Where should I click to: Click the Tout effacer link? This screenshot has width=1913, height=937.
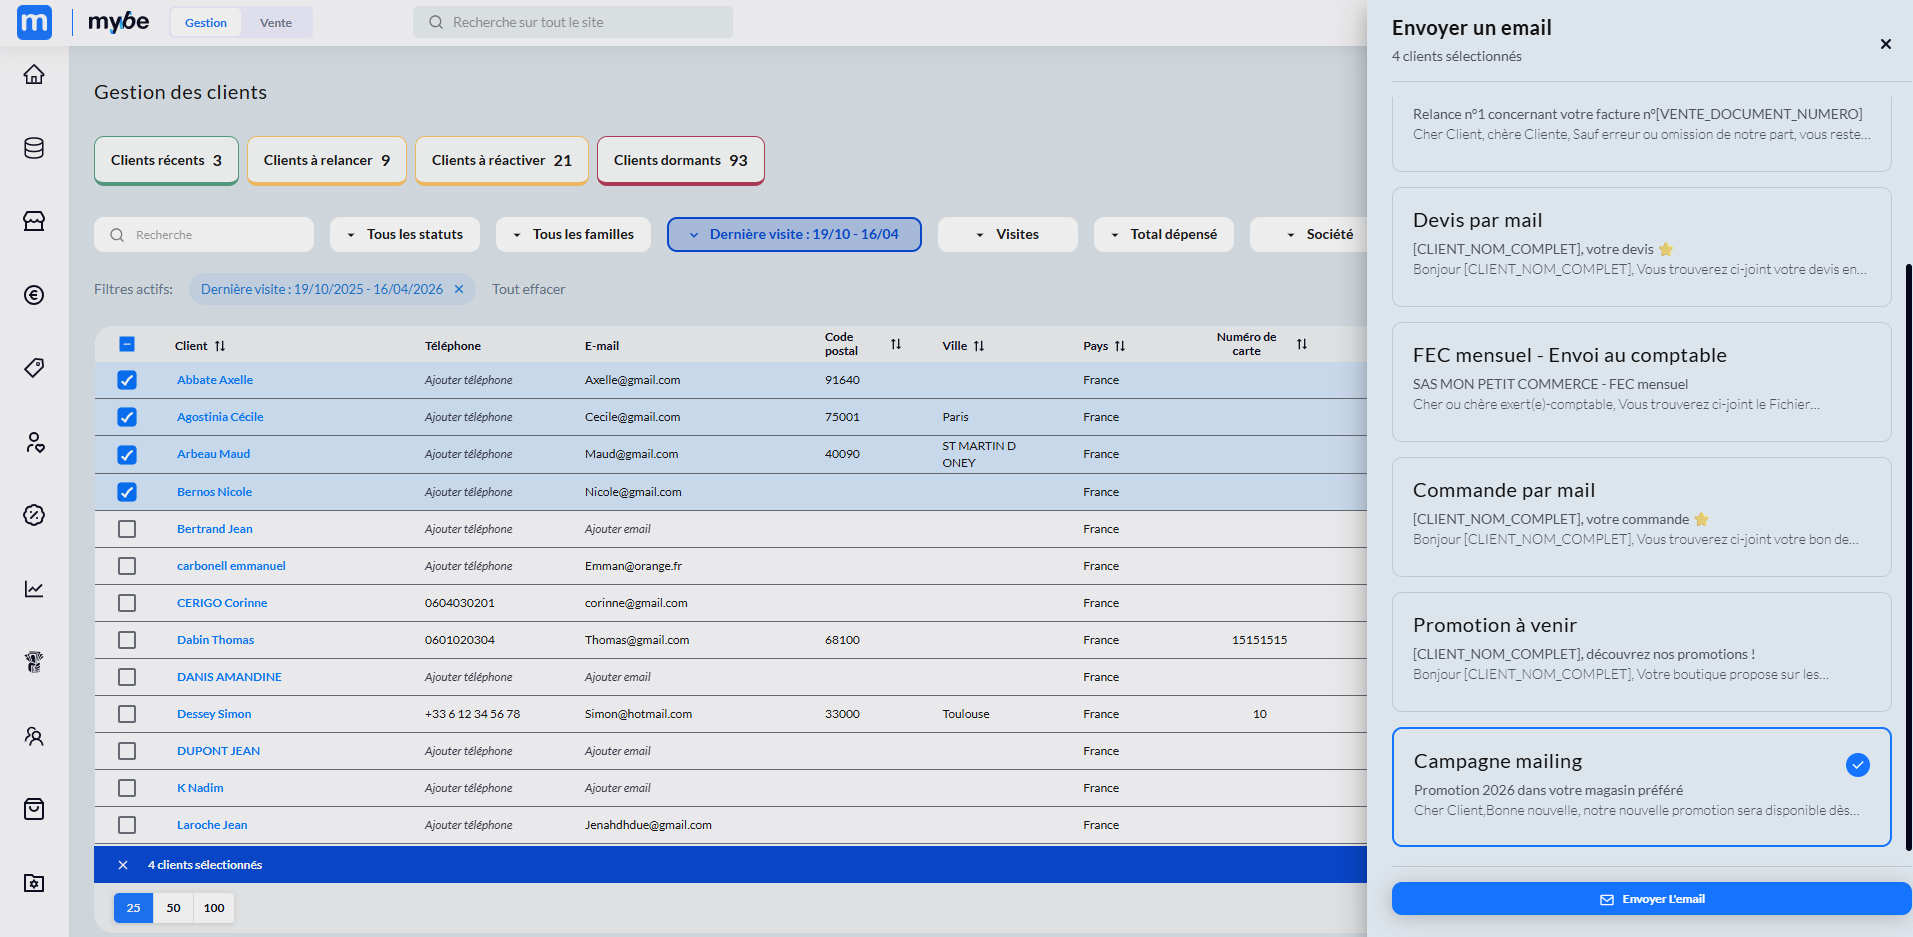(529, 289)
